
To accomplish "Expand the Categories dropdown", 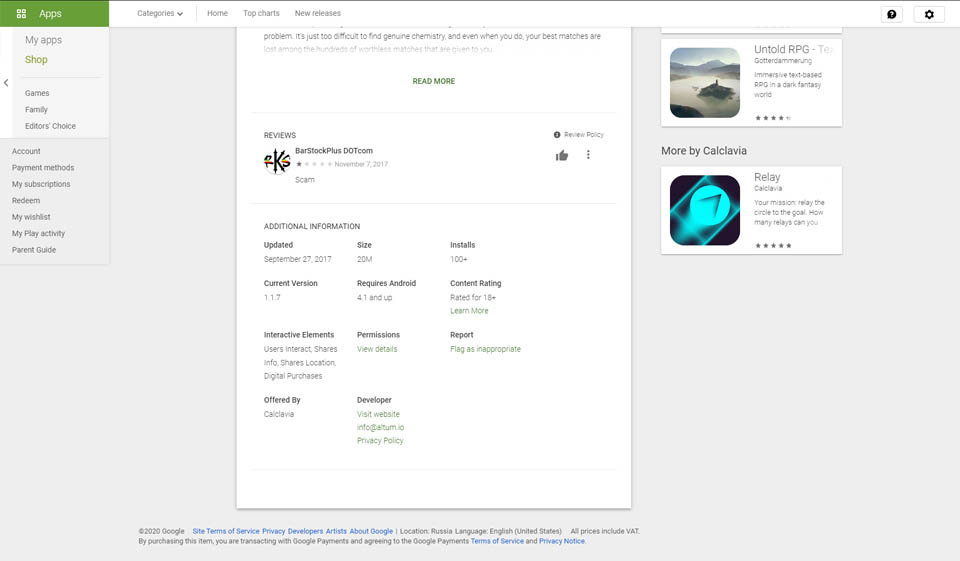I will (160, 14).
